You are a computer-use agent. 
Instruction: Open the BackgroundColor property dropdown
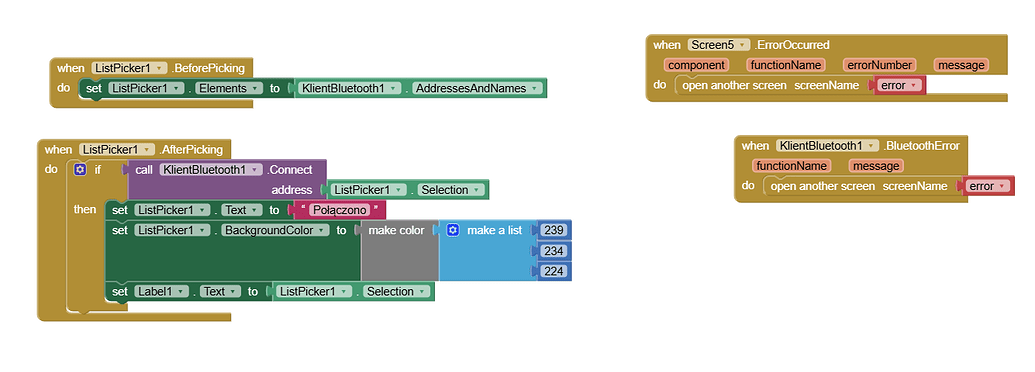click(275, 230)
